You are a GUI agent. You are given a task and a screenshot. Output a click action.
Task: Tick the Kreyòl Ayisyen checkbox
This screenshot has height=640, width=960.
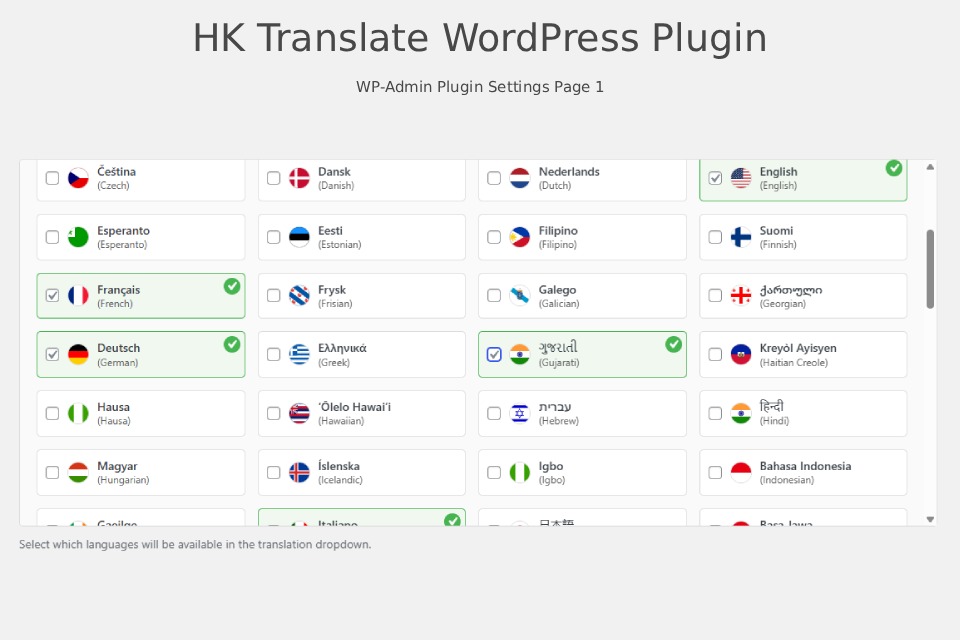715,355
